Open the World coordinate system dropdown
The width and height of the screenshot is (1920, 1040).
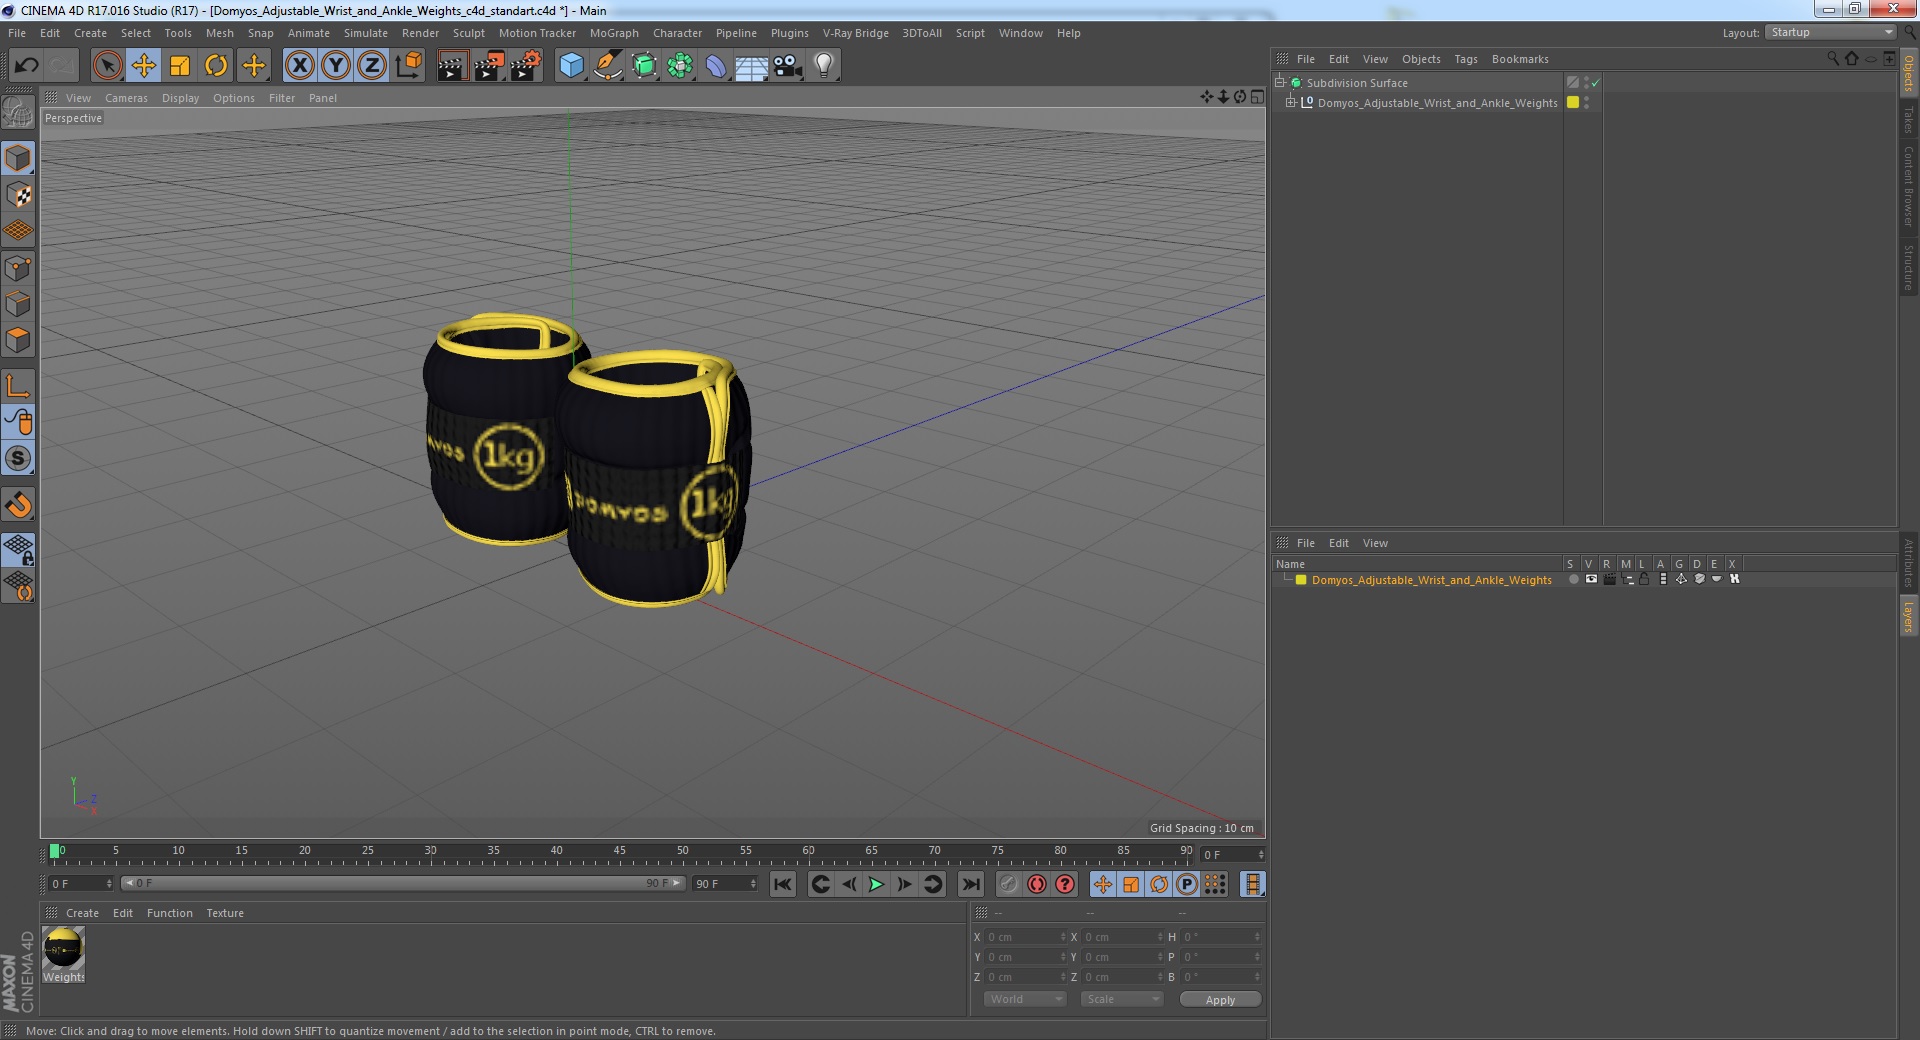[x=1025, y=999]
